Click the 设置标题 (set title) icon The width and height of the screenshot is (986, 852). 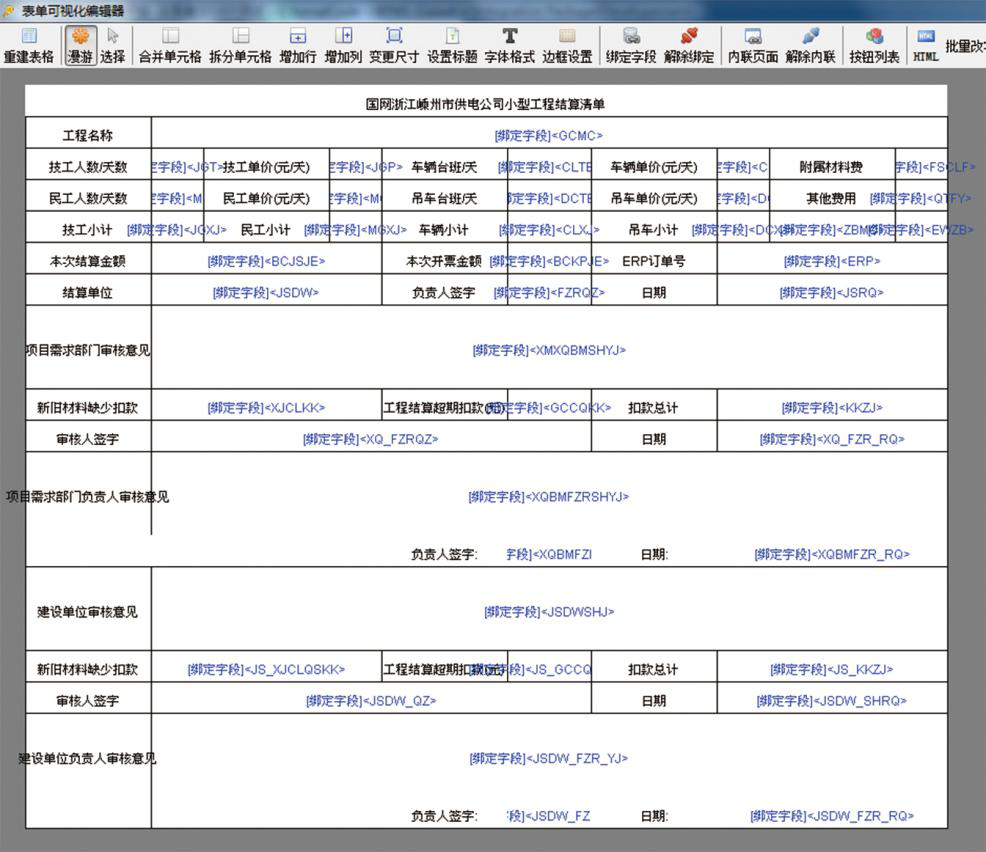(452, 46)
